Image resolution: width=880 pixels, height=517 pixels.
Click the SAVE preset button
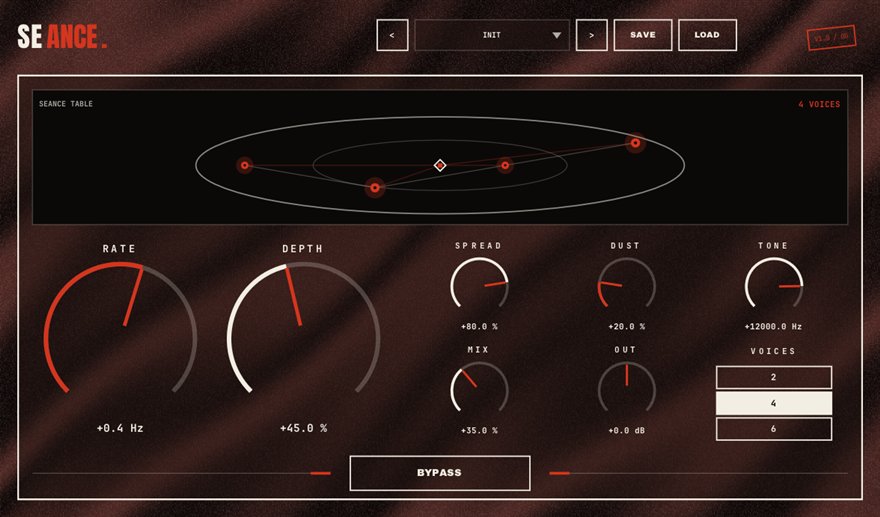[643, 35]
